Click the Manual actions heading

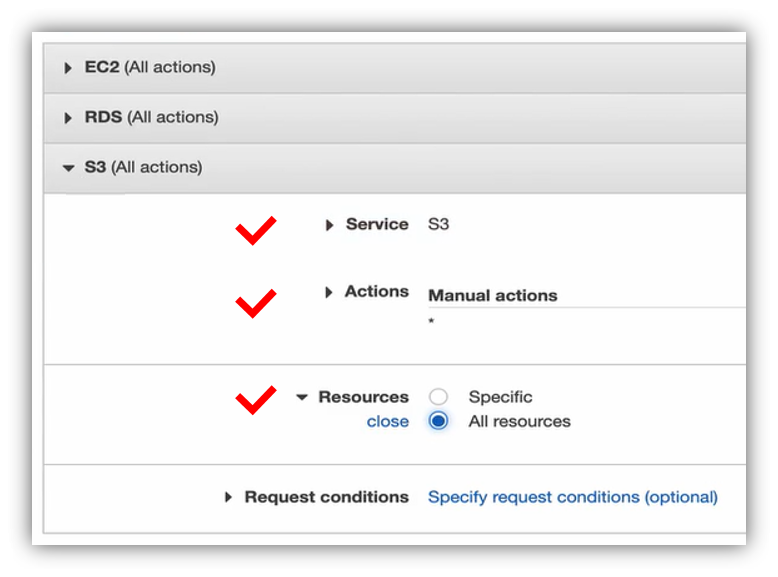493,296
